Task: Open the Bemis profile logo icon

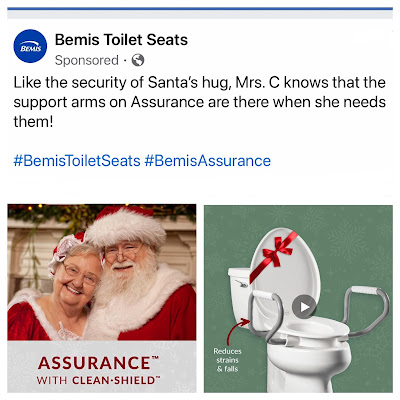Action: point(30,46)
